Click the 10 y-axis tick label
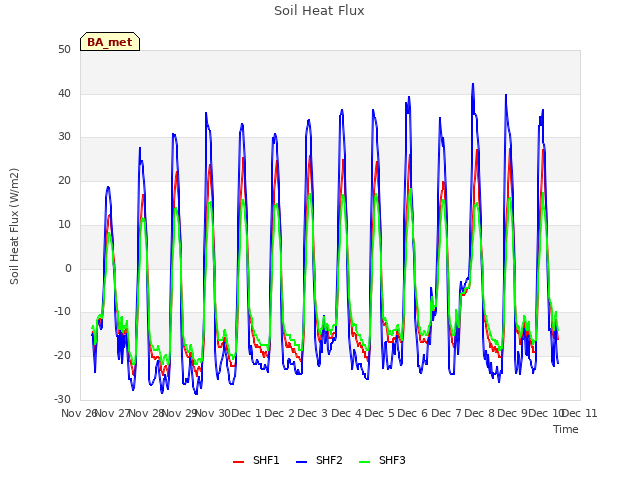 point(64,224)
